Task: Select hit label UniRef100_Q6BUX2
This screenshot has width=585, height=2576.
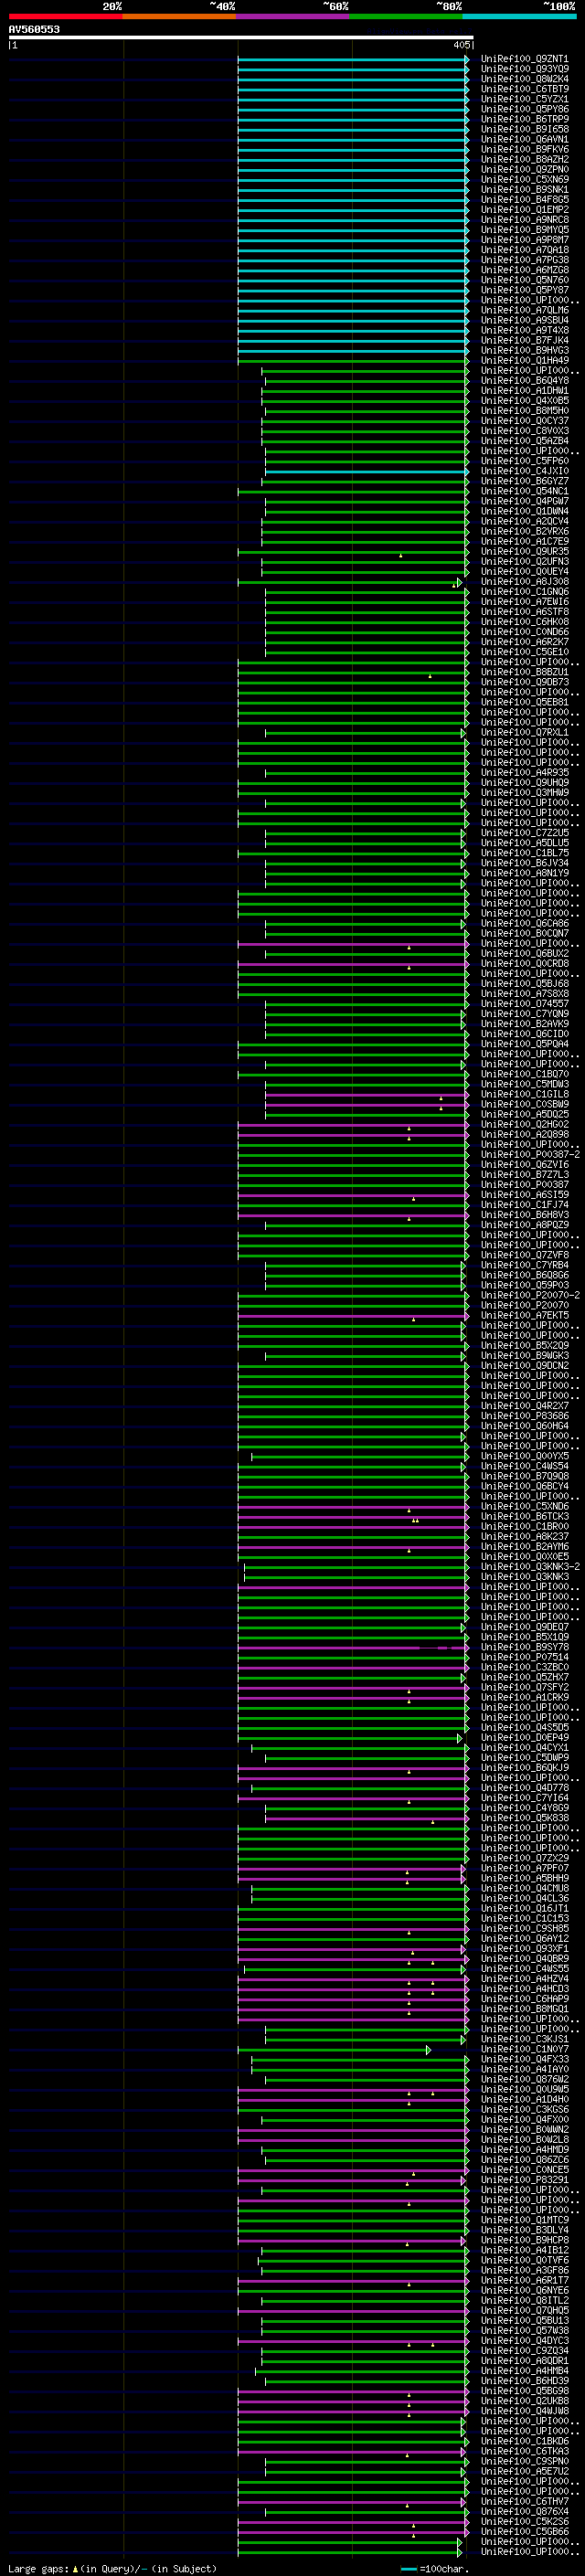Action: click(524, 954)
